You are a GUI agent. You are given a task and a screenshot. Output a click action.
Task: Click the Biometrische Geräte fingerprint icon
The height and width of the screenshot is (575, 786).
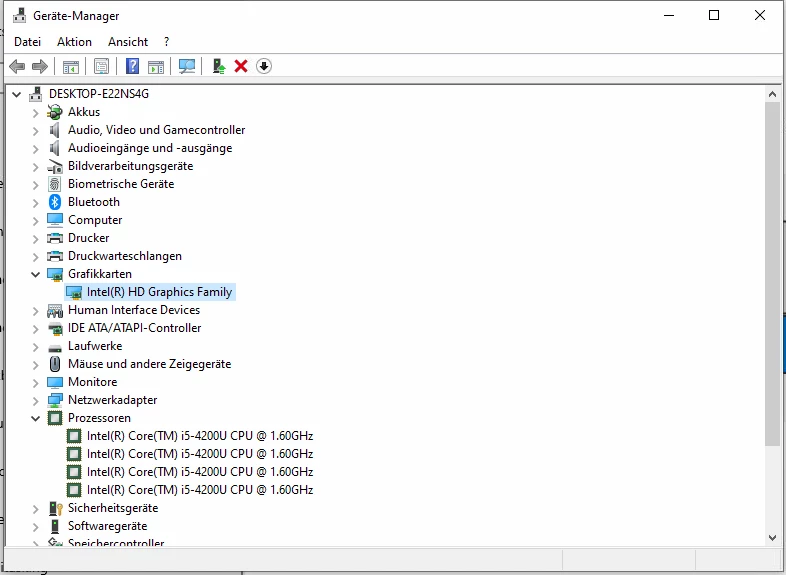pos(55,184)
